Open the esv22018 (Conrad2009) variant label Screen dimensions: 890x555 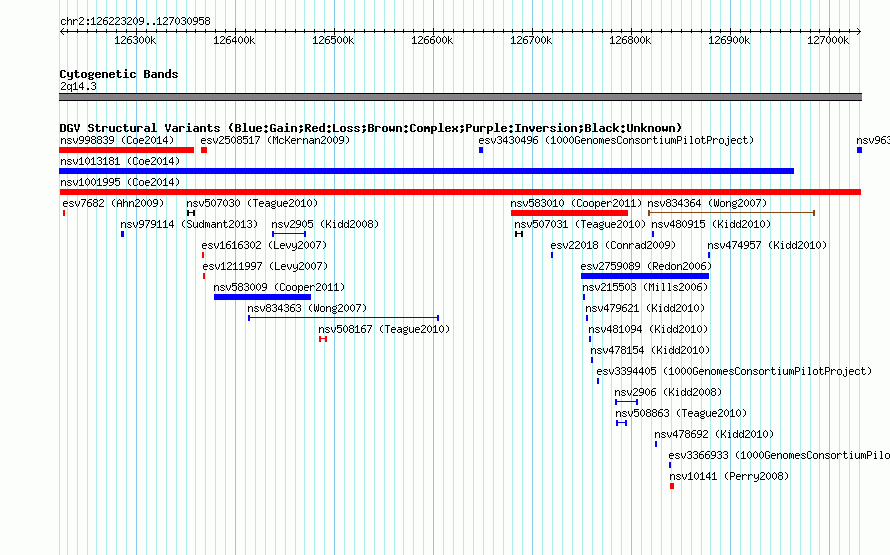coord(613,245)
